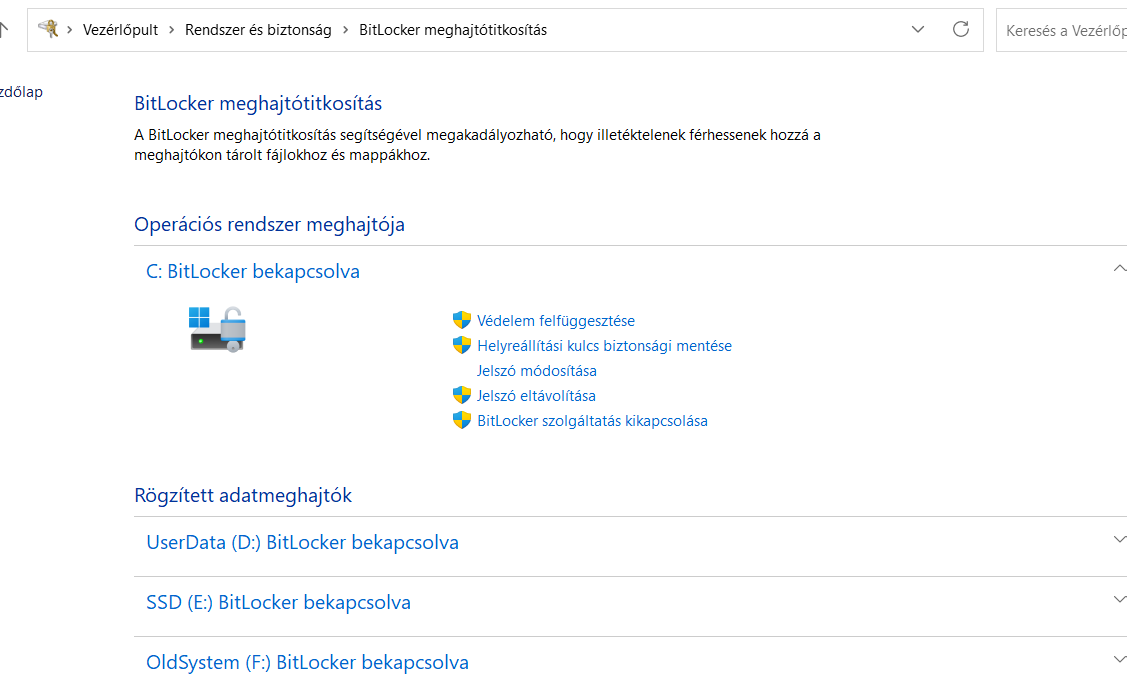Click the C: drive lock icon
1127x687 pixels.
[x=218, y=329]
